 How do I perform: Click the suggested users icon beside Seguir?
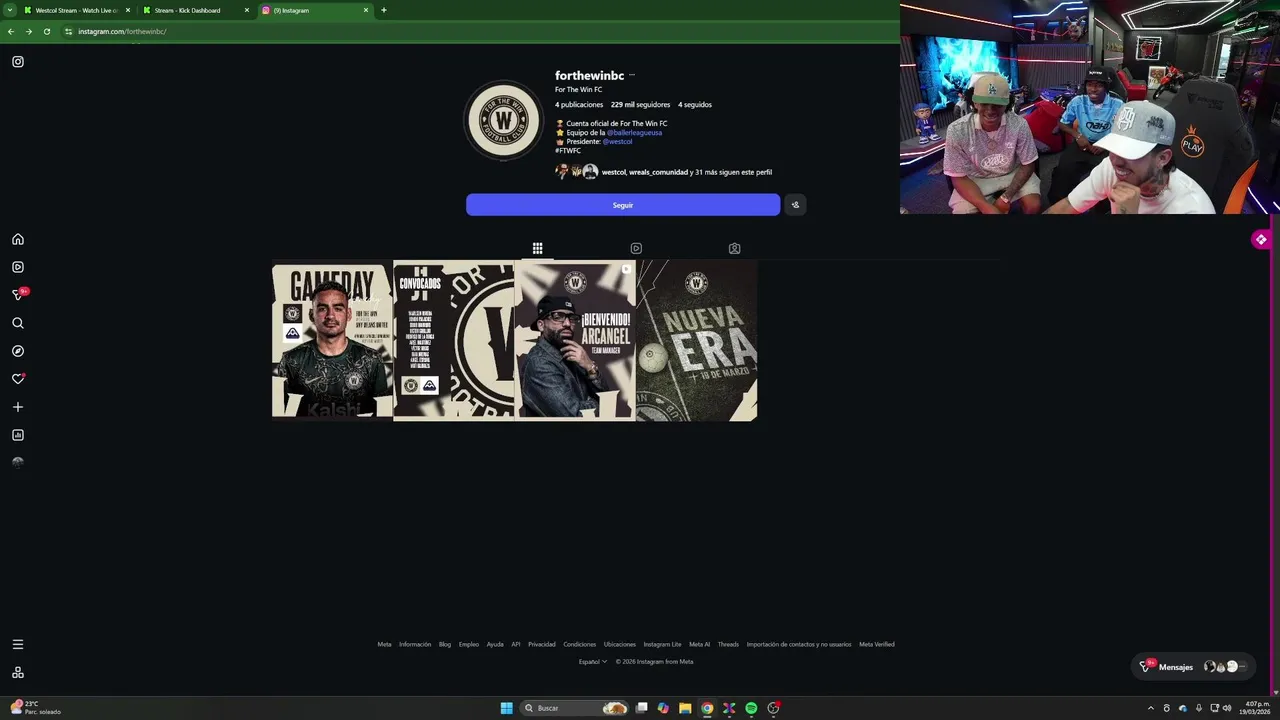click(795, 205)
